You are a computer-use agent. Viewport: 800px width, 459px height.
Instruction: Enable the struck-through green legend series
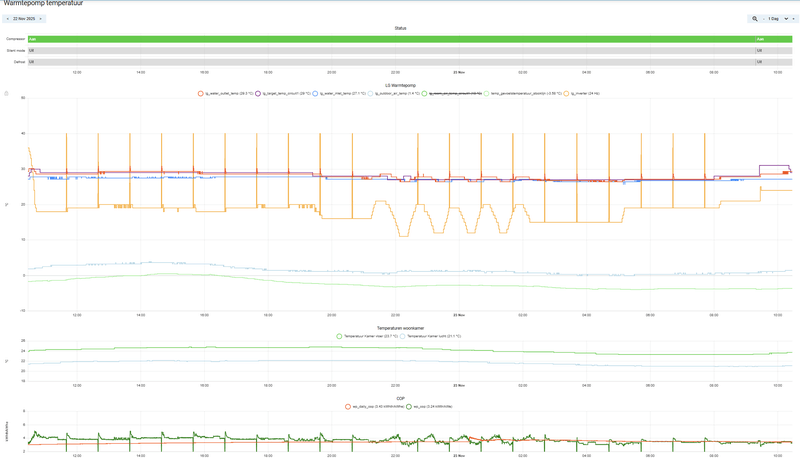tap(452, 94)
